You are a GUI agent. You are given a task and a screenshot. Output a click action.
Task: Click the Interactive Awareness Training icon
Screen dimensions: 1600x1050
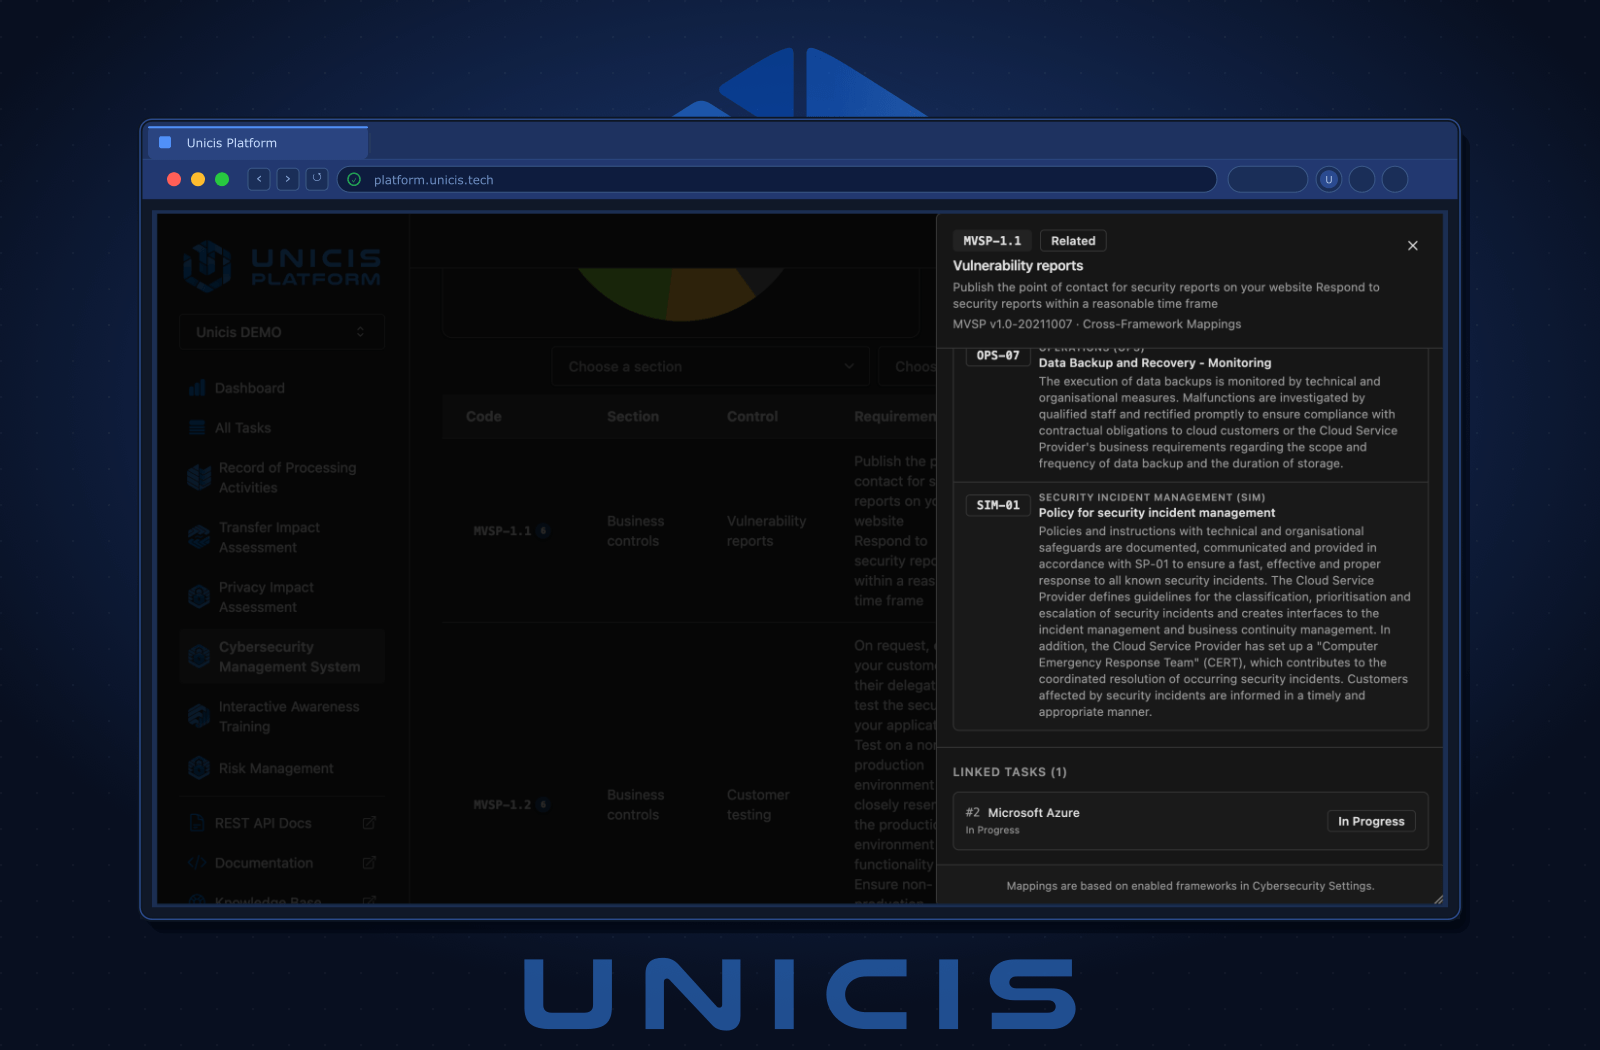[x=198, y=716]
